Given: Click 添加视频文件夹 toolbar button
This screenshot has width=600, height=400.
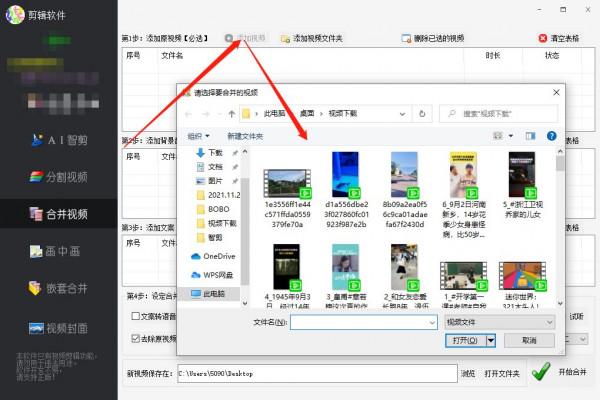Looking at the screenshot, I should coord(312,38).
